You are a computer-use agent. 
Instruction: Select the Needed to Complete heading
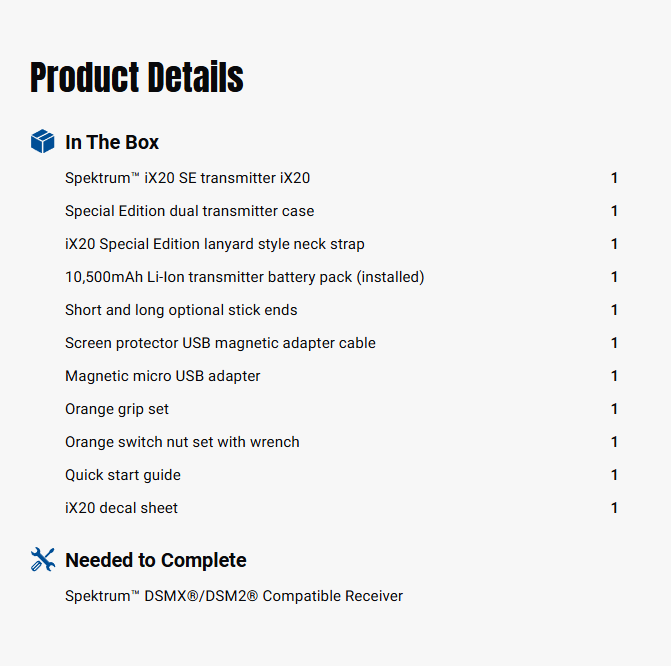pos(155,560)
